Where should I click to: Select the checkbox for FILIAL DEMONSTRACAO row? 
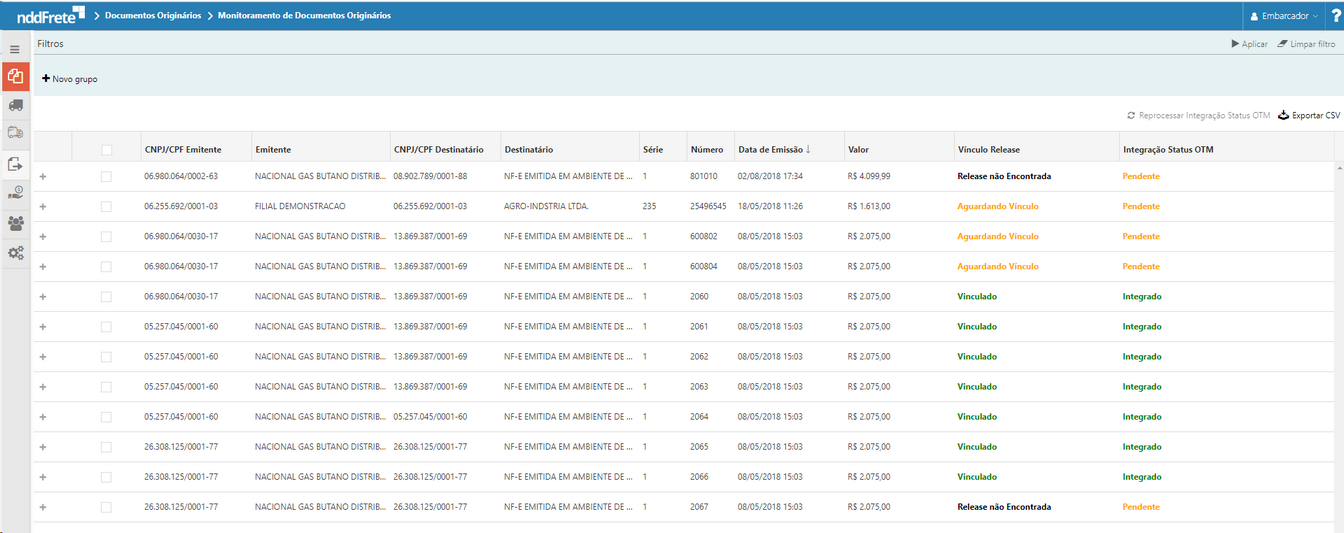(x=107, y=207)
